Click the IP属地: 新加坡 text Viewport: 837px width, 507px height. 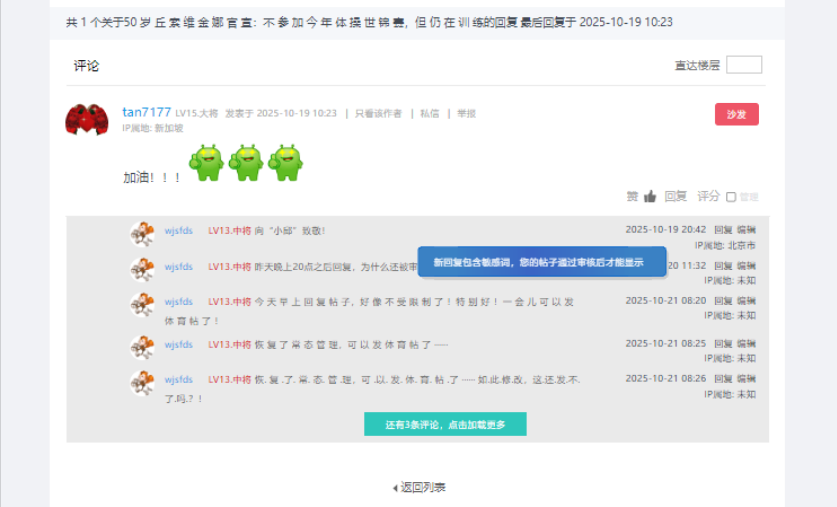pyautogui.click(x=153, y=128)
